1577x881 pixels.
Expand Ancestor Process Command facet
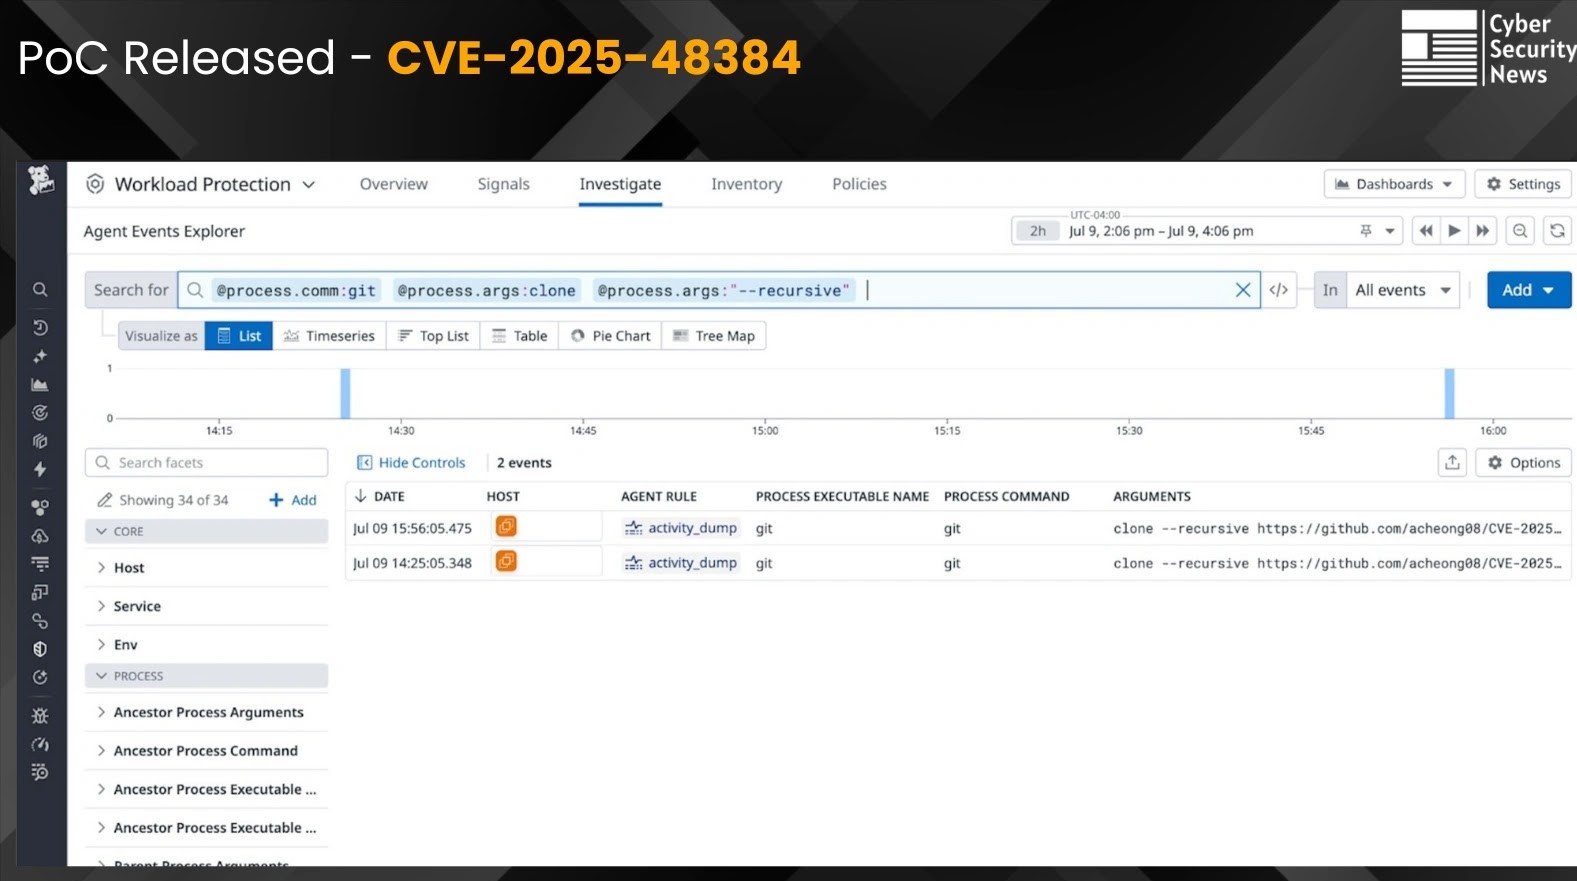pos(207,751)
